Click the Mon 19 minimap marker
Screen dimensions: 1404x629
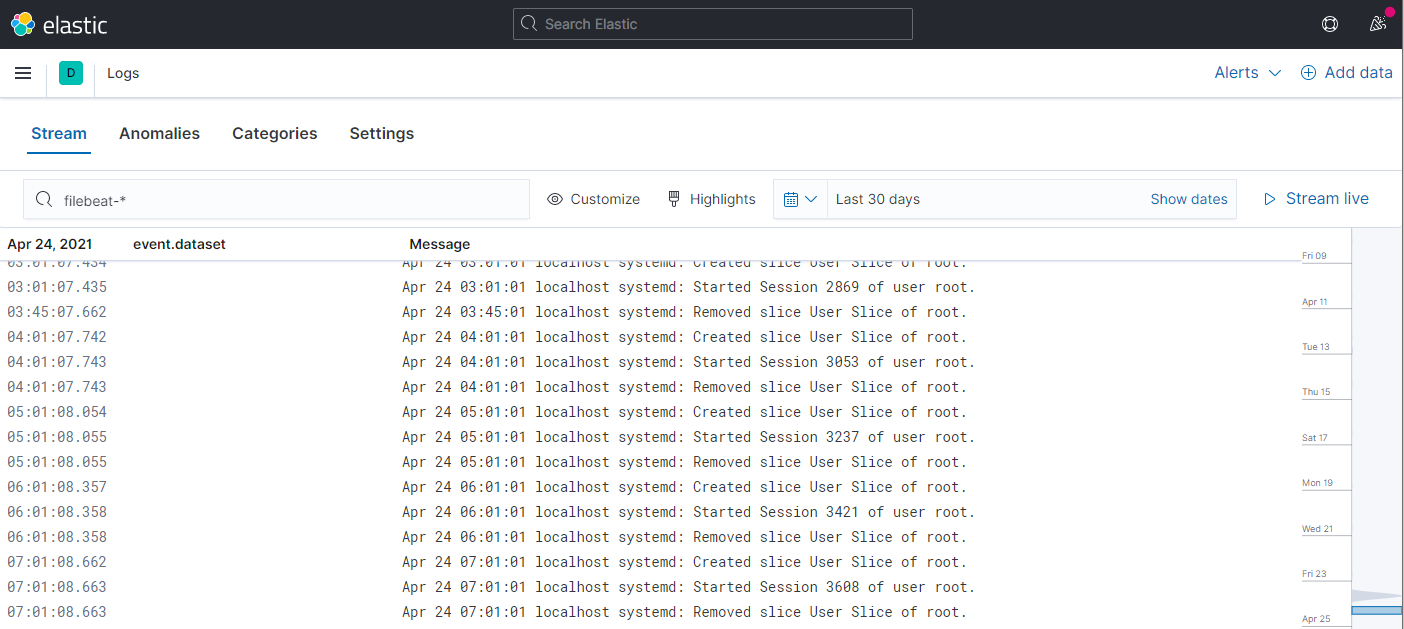[x=1317, y=483]
